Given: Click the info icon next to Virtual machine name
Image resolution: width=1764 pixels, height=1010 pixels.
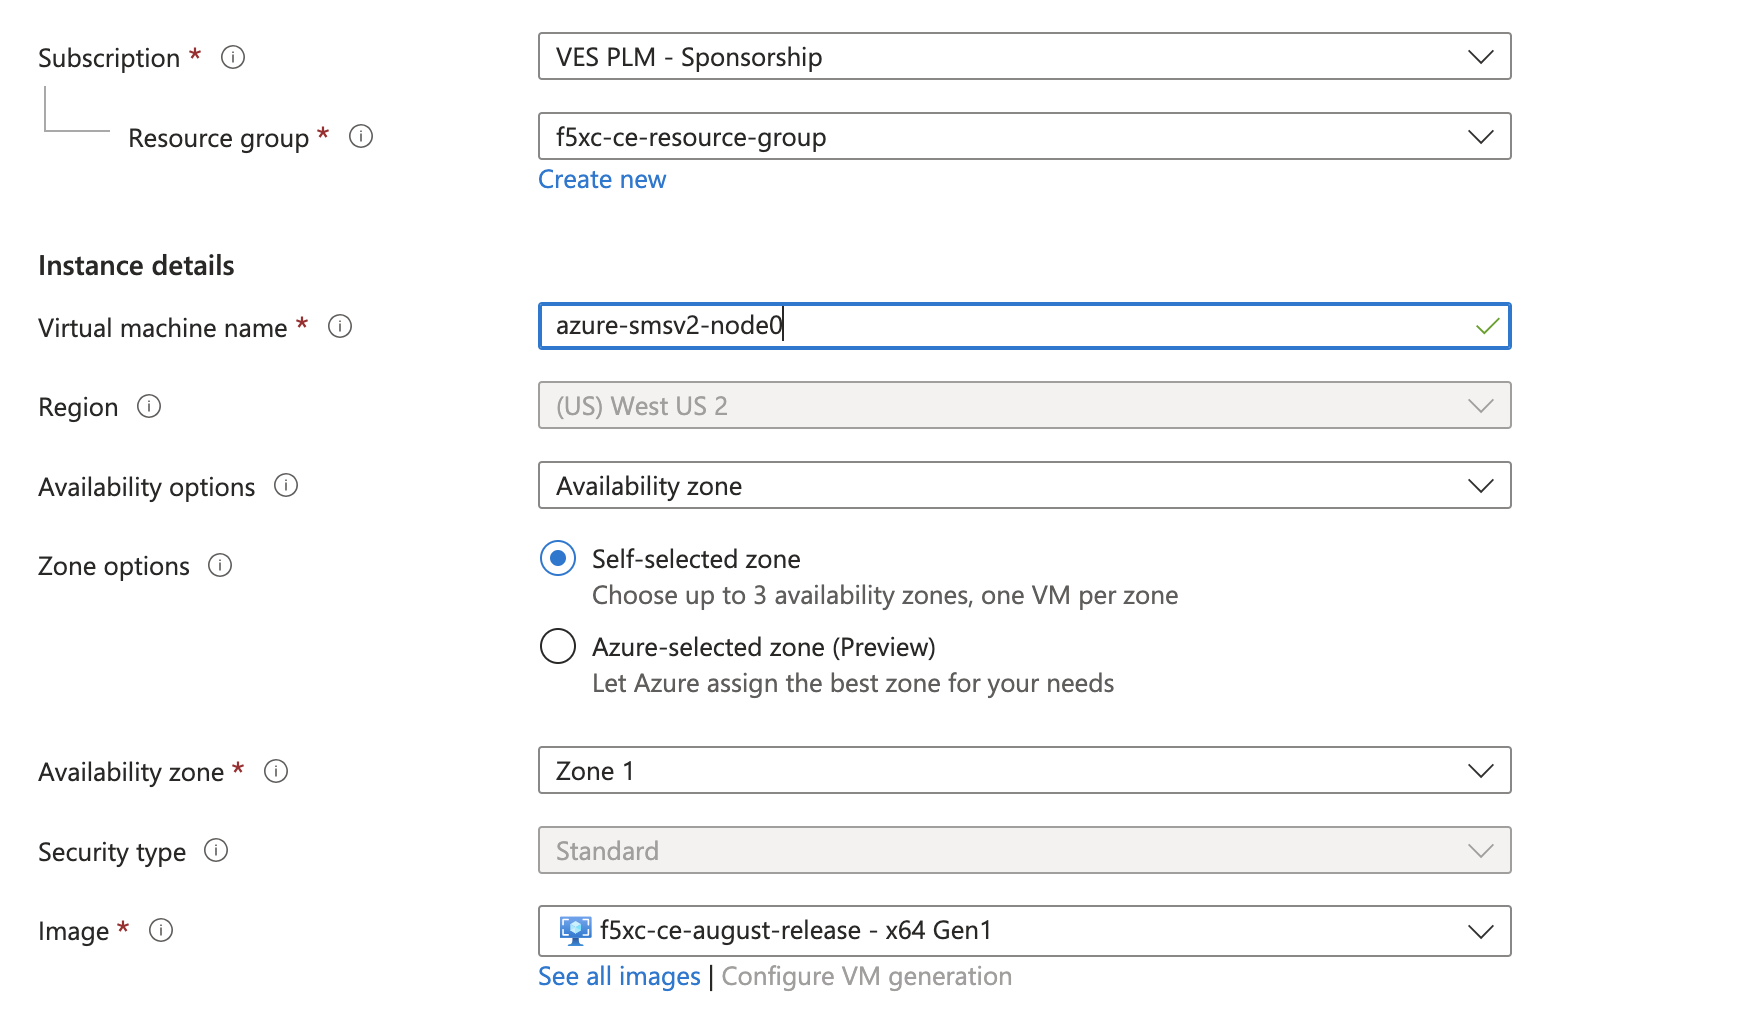Looking at the screenshot, I should tap(340, 326).
